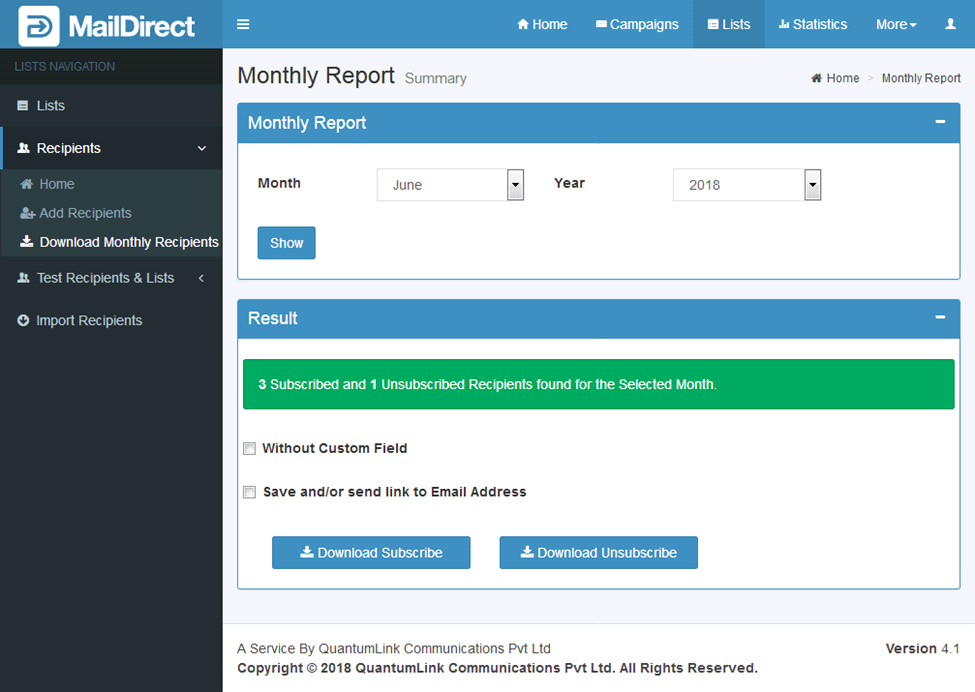This screenshot has width=975, height=692.
Task: Click Home breadcrumb link
Action: coord(842,78)
